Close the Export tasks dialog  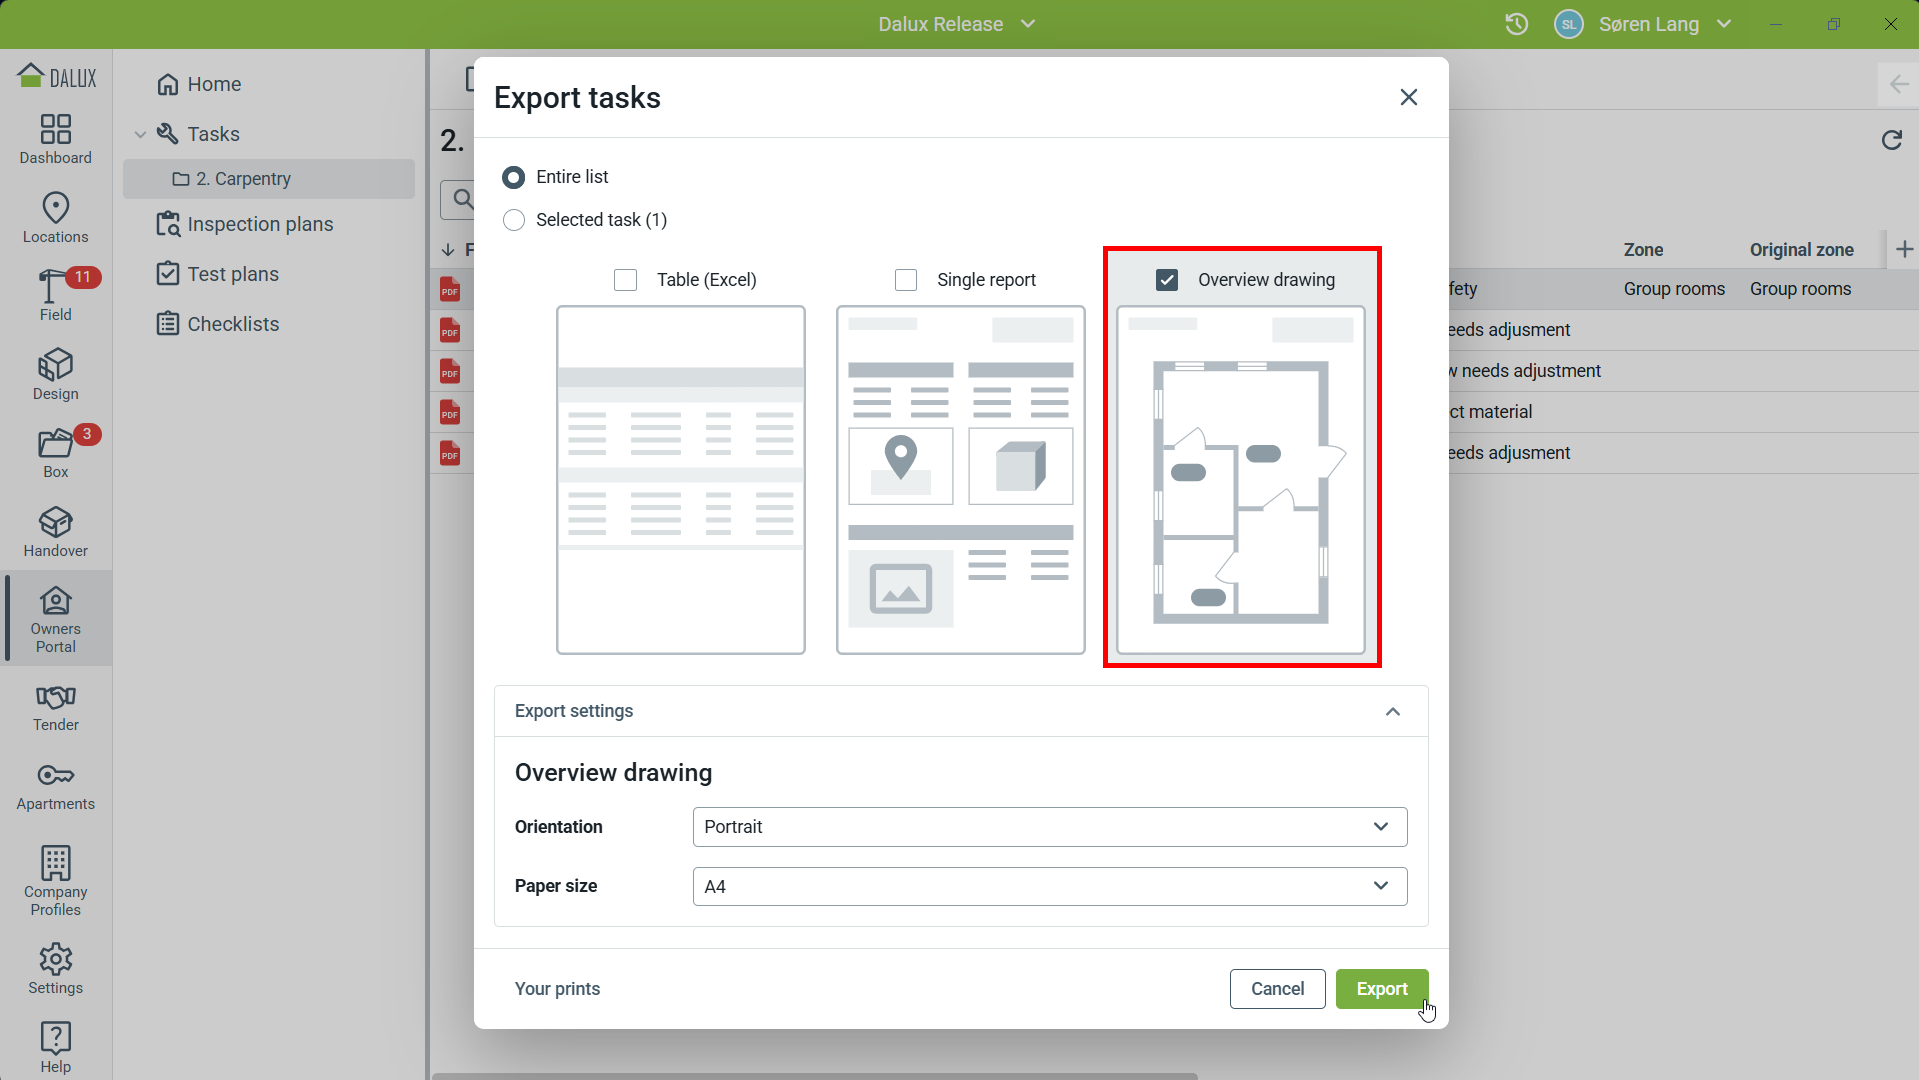(x=1409, y=97)
